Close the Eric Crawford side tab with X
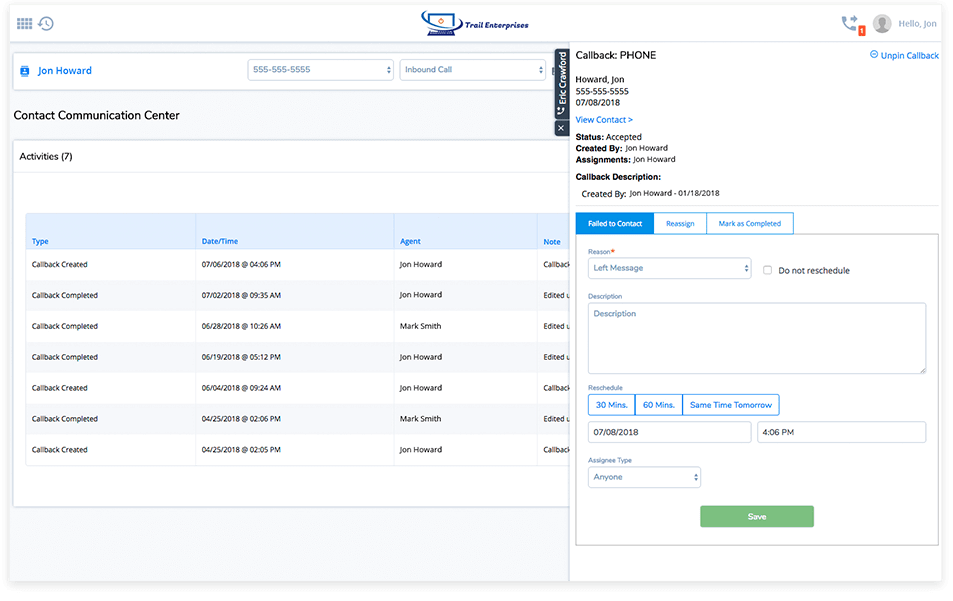 [x=561, y=128]
